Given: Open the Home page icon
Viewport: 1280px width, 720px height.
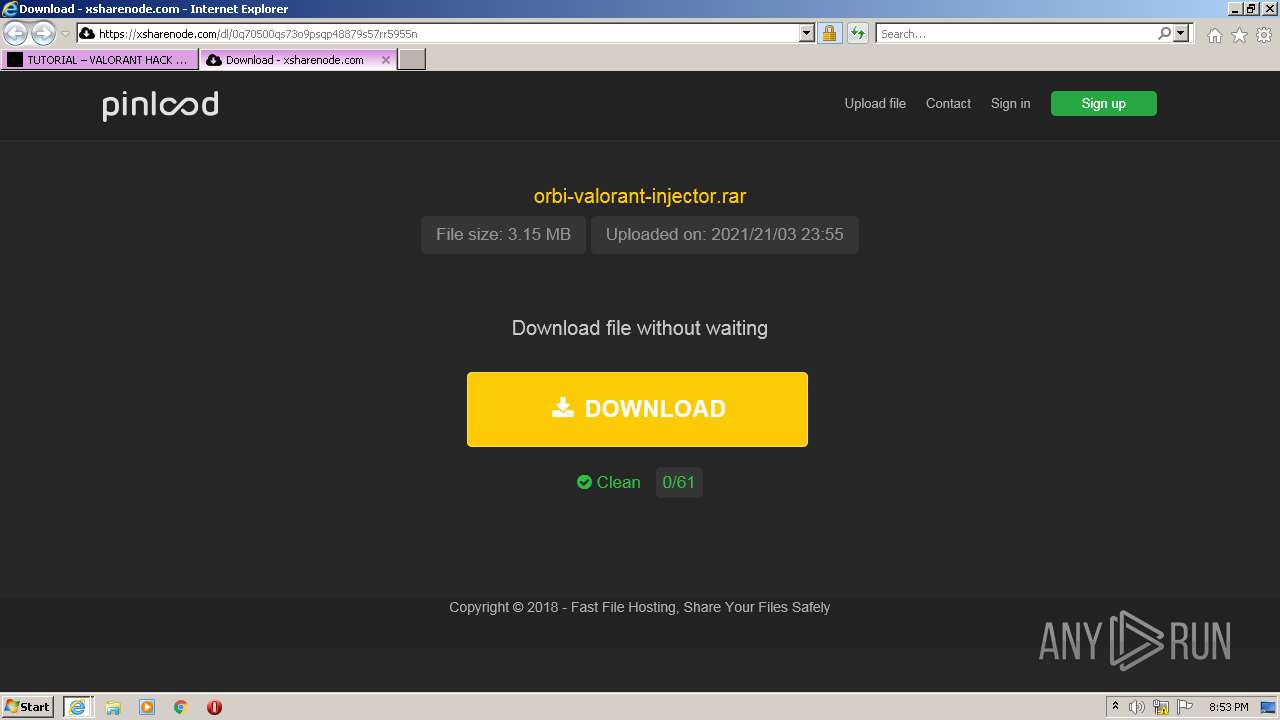Looking at the screenshot, I should tap(1214, 35).
